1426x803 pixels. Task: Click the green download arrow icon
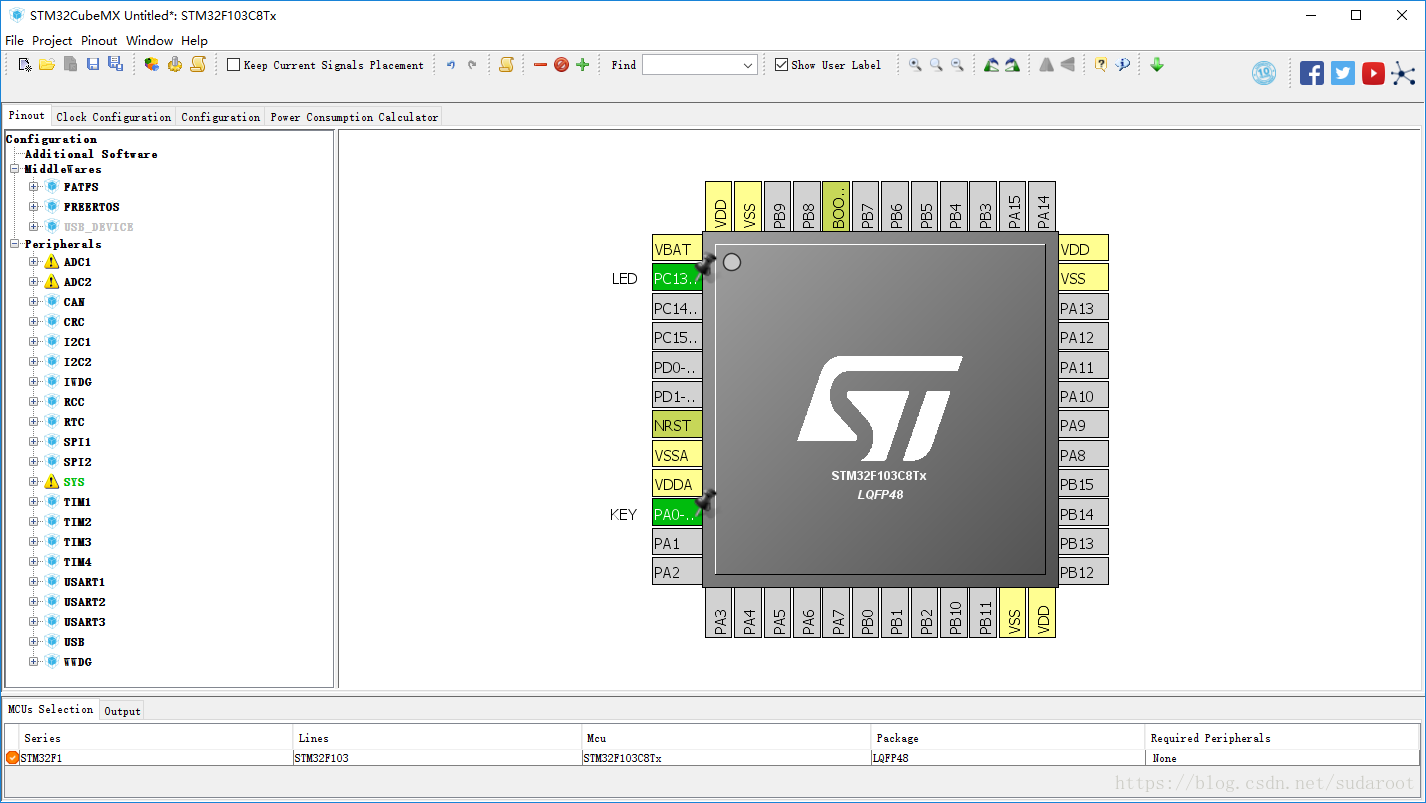(1157, 65)
